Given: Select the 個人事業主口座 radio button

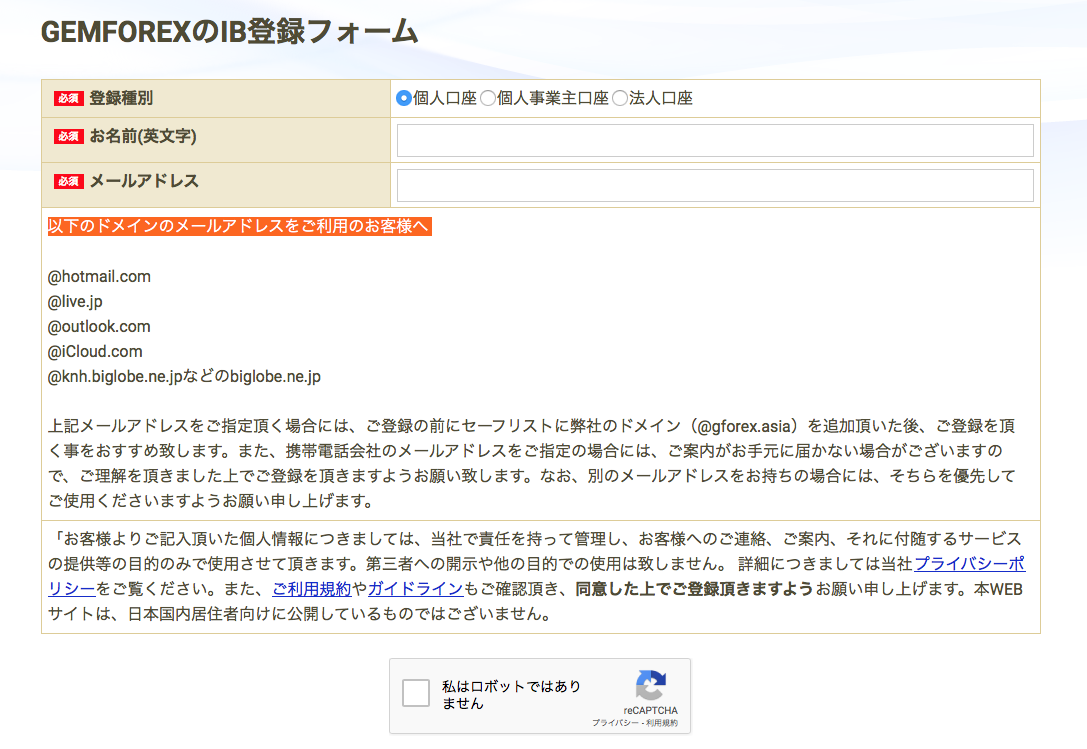Looking at the screenshot, I should tap(488, 98).
